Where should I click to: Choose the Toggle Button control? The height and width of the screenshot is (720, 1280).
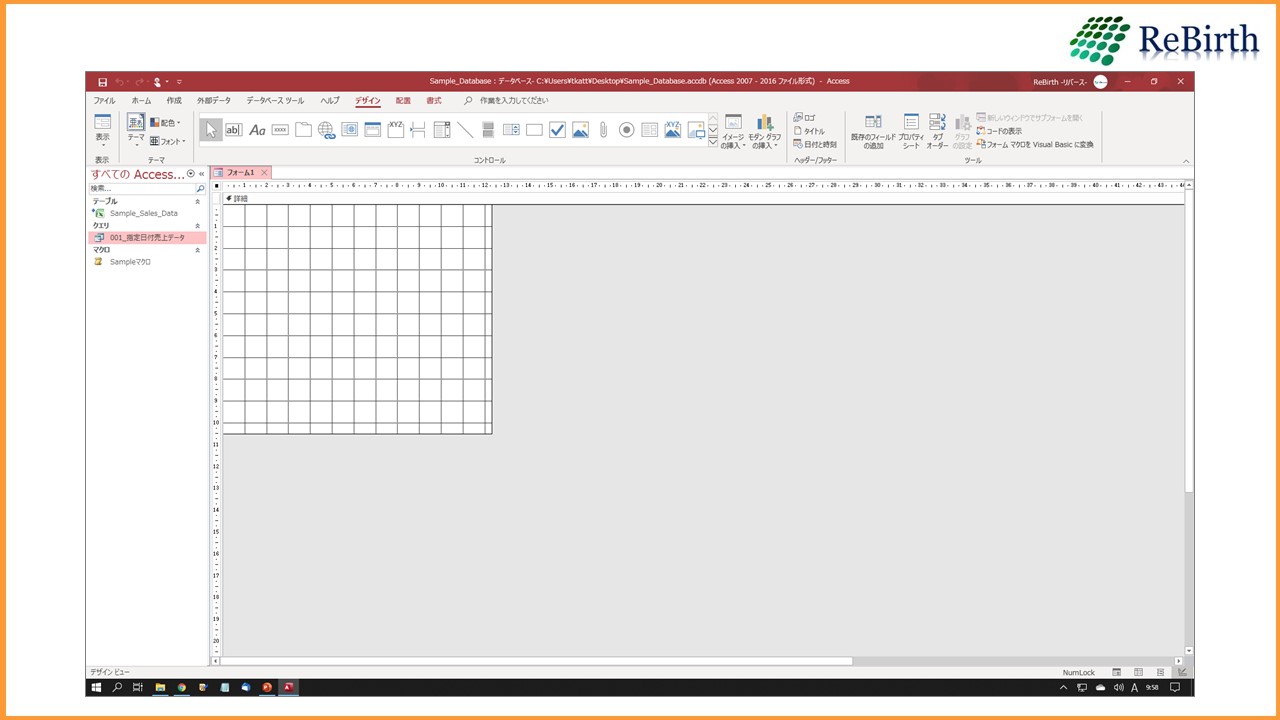[488, 130]
